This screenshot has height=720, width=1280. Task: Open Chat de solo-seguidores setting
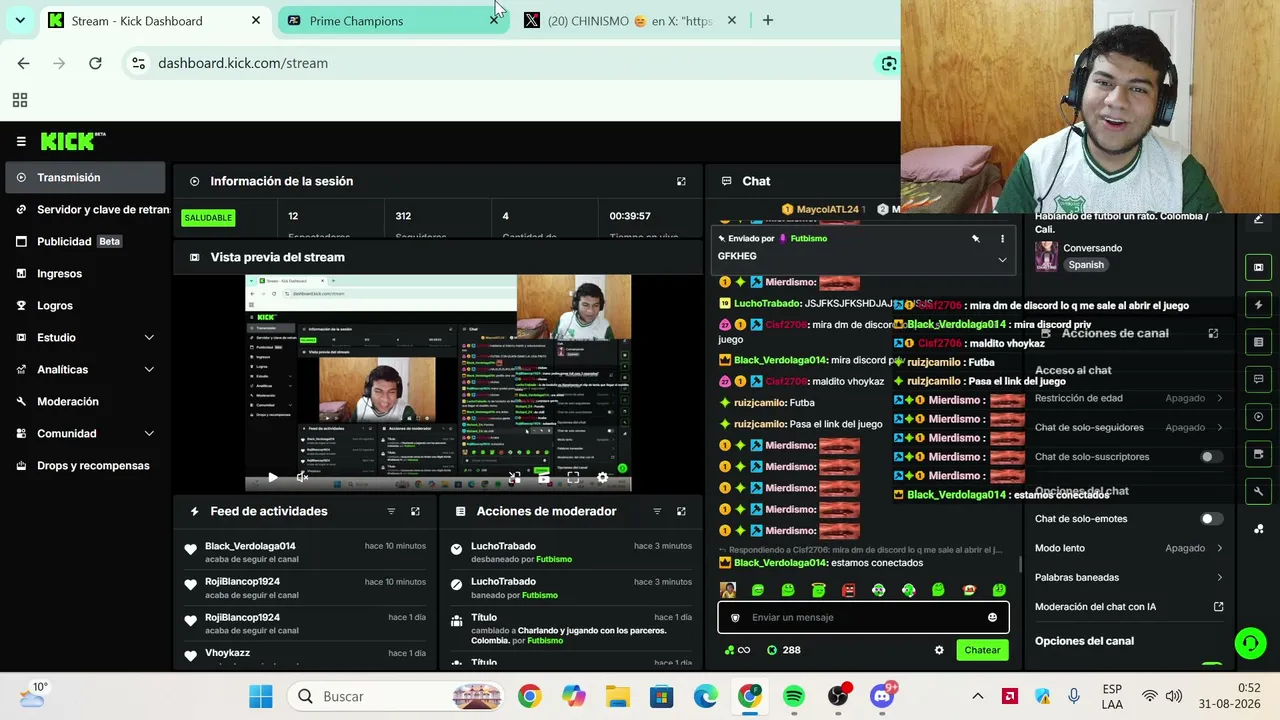1129,427
